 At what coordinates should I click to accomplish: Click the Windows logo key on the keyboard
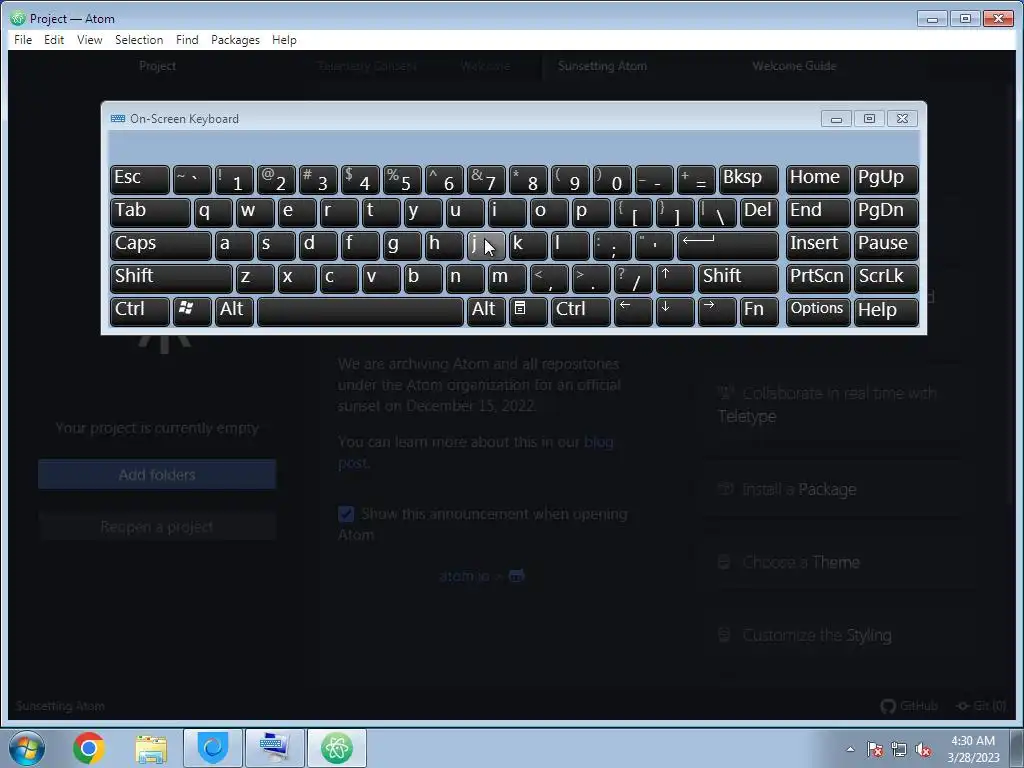coord(192,311)
